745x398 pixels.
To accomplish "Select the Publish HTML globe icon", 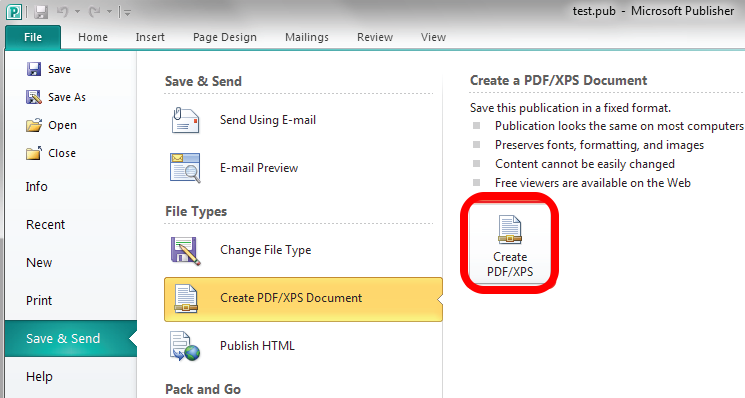I will coord(185,346).
